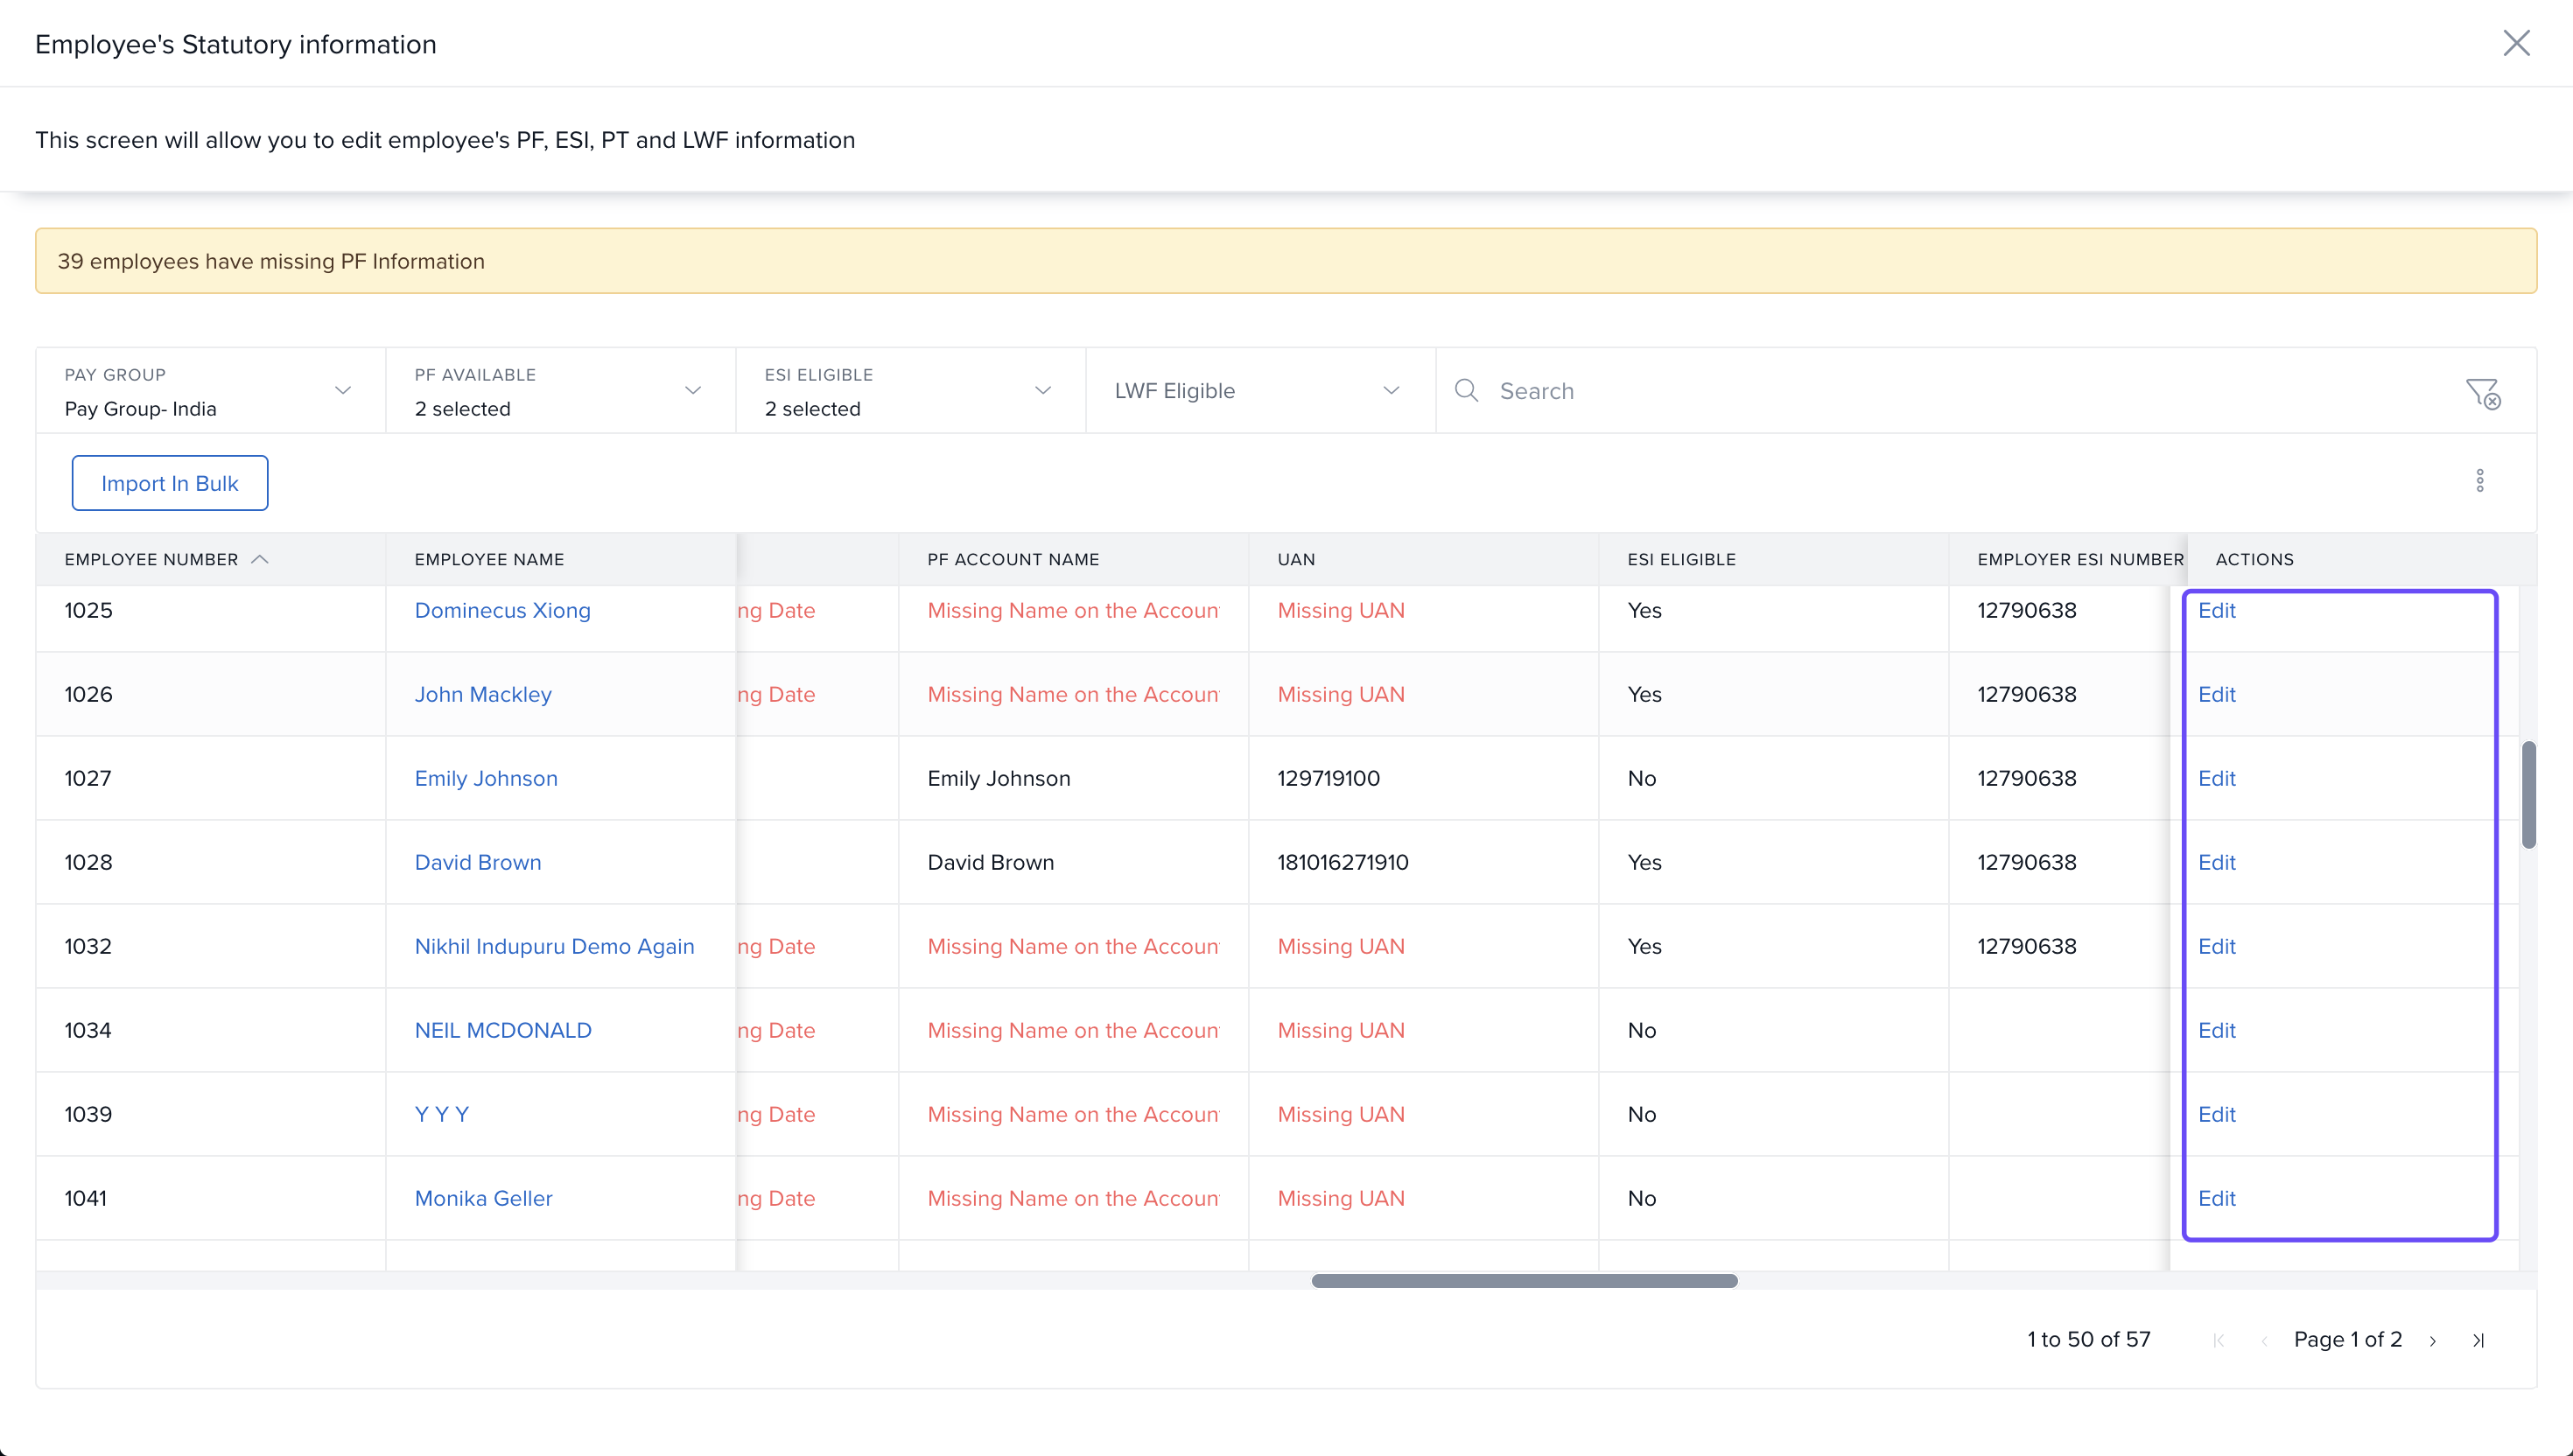The image size is (2573, 1456).
Task: Click the horizontal table scrollbar
Action: [x=1524, y=1281]
